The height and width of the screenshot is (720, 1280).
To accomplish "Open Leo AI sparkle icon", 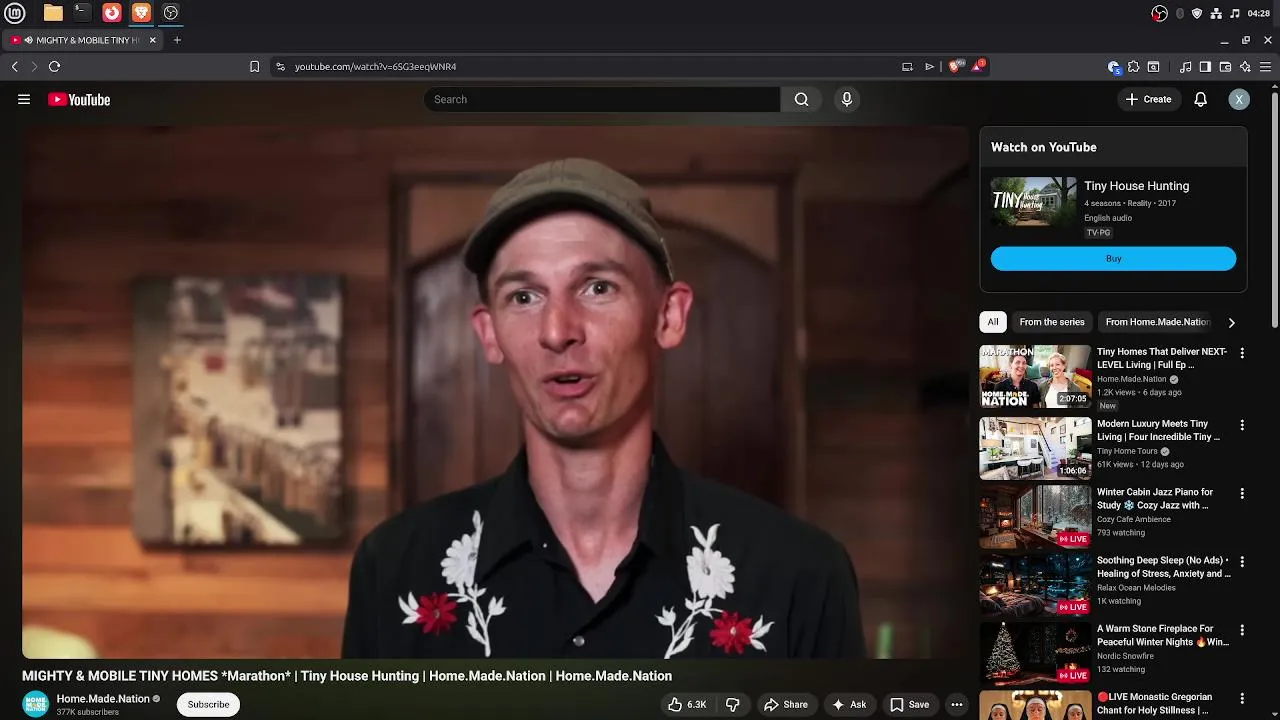I will [1245, 67].
